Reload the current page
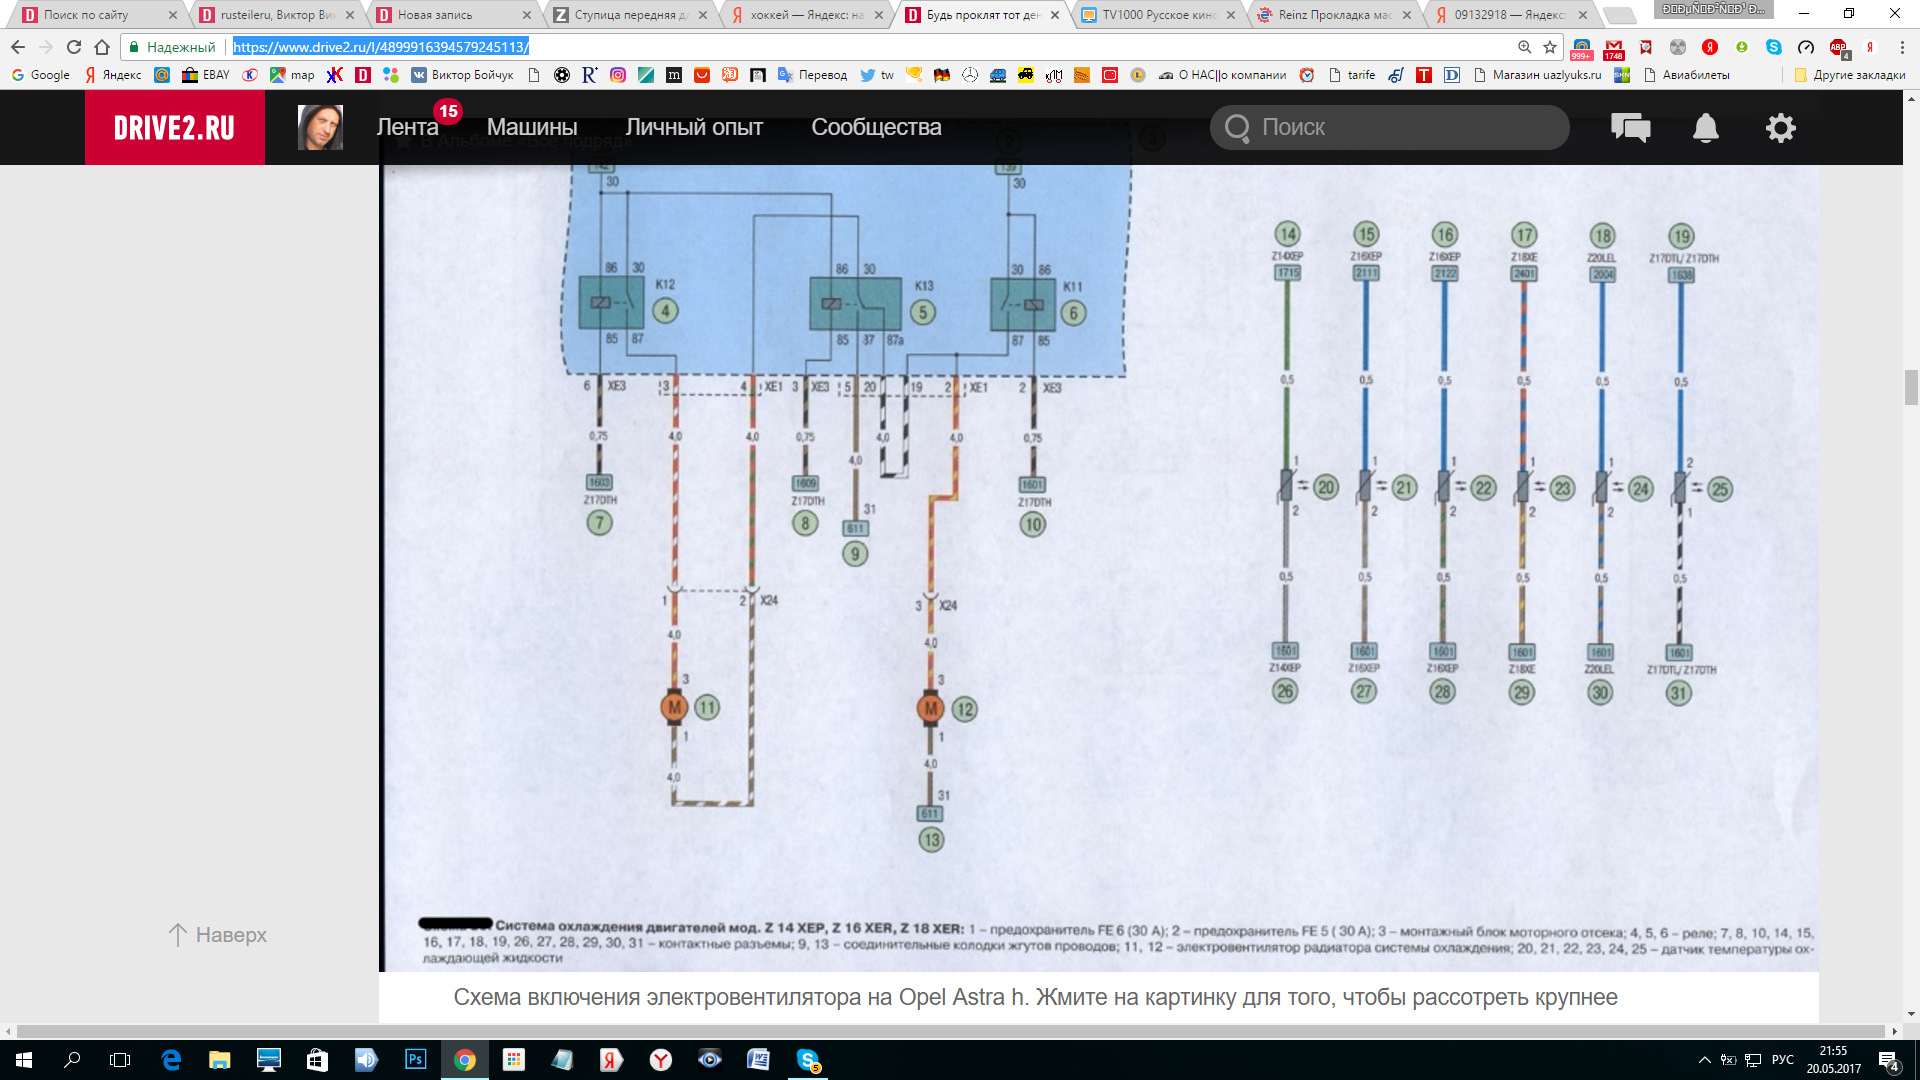The height and width of the screenshot is (1080, 1920). [x=74, y=47]
